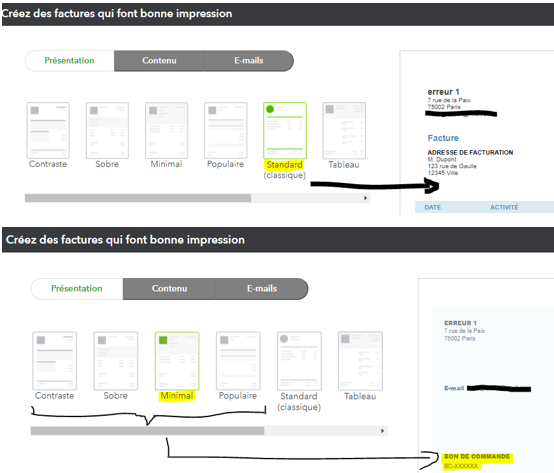
Task: Open the Contenu tab in the top panel
Action: (x=159, y=61)
